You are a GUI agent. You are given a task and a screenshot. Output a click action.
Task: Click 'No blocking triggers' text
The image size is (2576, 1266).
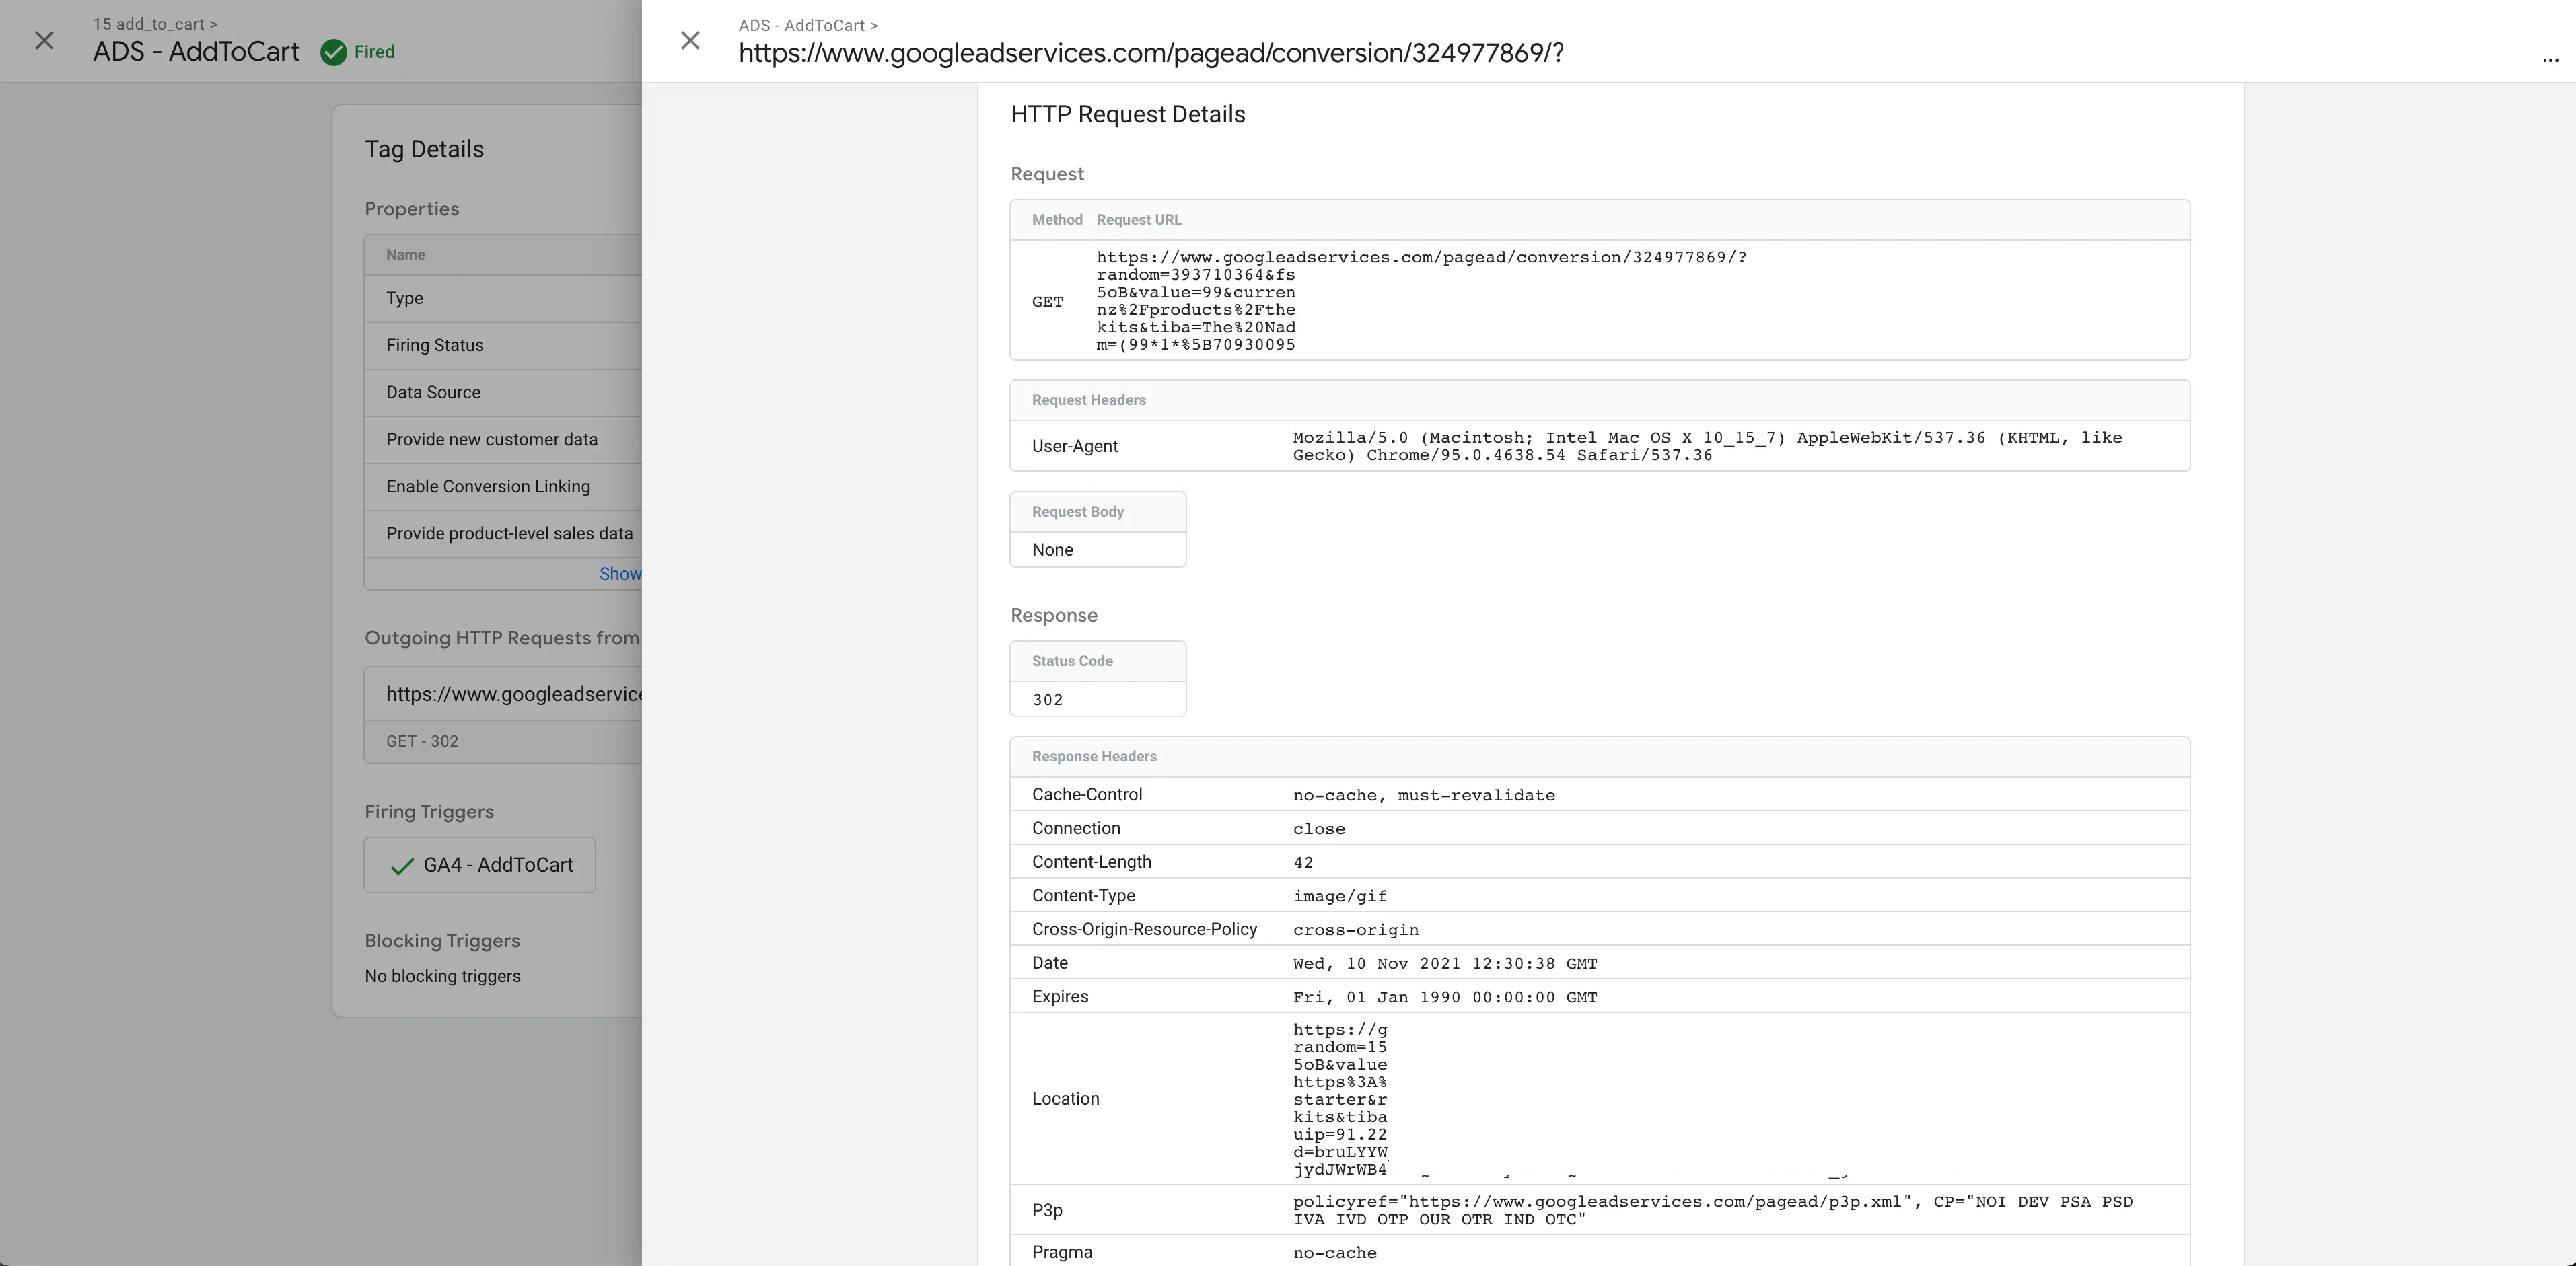442,977
